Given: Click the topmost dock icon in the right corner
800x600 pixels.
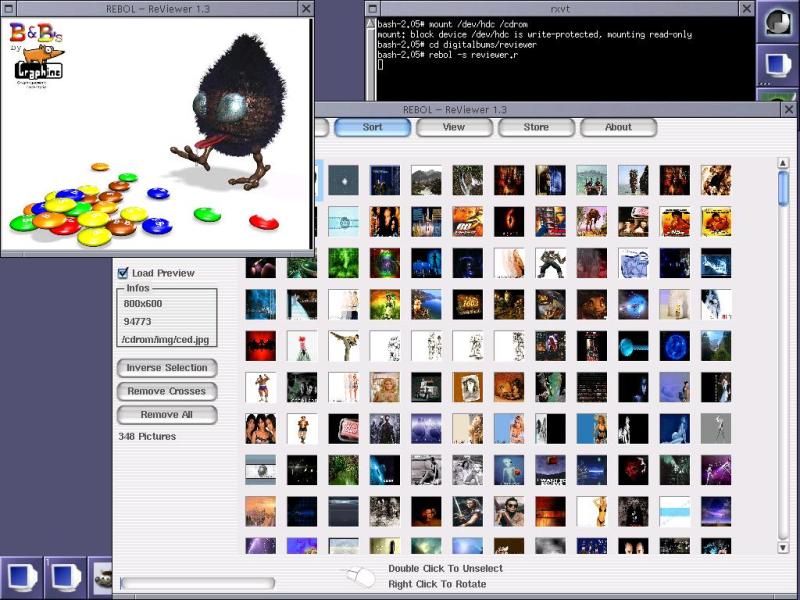Looking at the screenshot, I should pyautogui.click(x=778, y=22).
